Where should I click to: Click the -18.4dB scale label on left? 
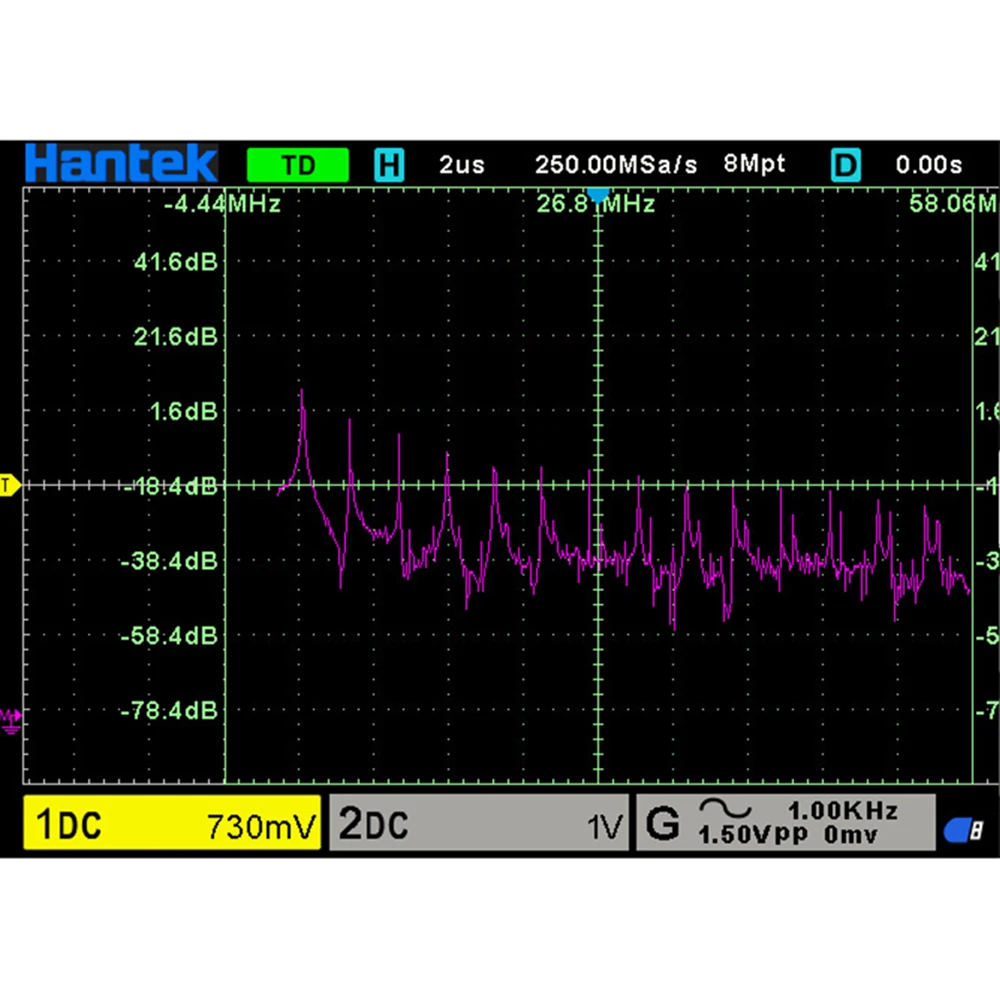click(170, 487)
